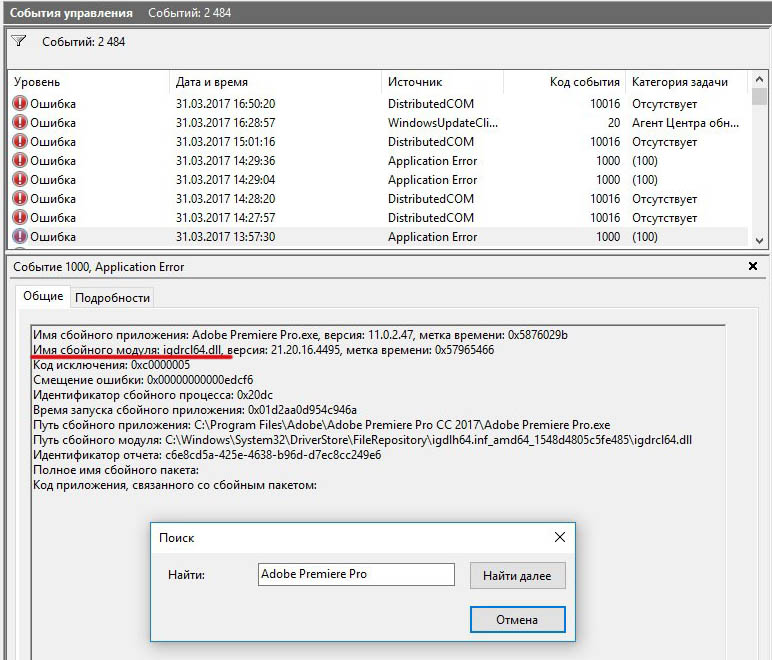772x660 pixels.
Task: Click Имя сбойного приложения line
Action: 300,335
